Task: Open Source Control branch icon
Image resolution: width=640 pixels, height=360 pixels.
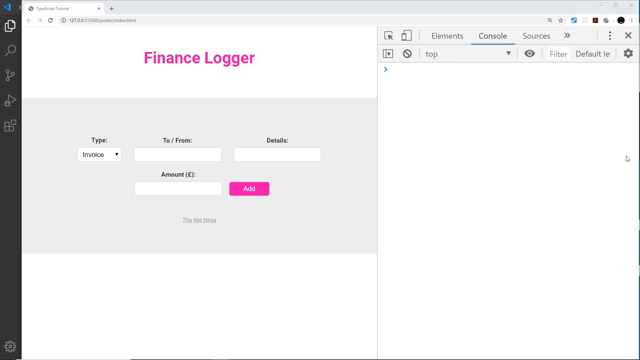Action: click(x=10, y=76)
